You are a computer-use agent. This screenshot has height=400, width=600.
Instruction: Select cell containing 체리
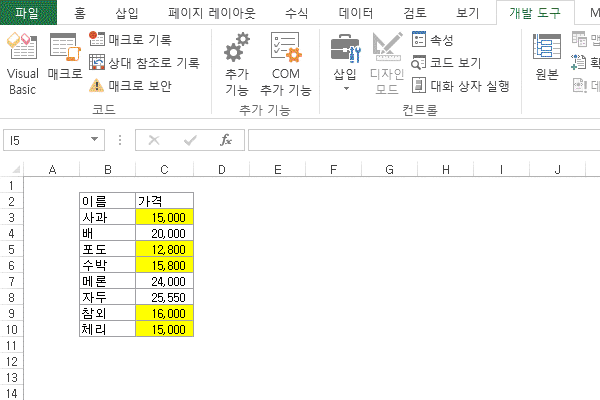click(x=108, y=329)
